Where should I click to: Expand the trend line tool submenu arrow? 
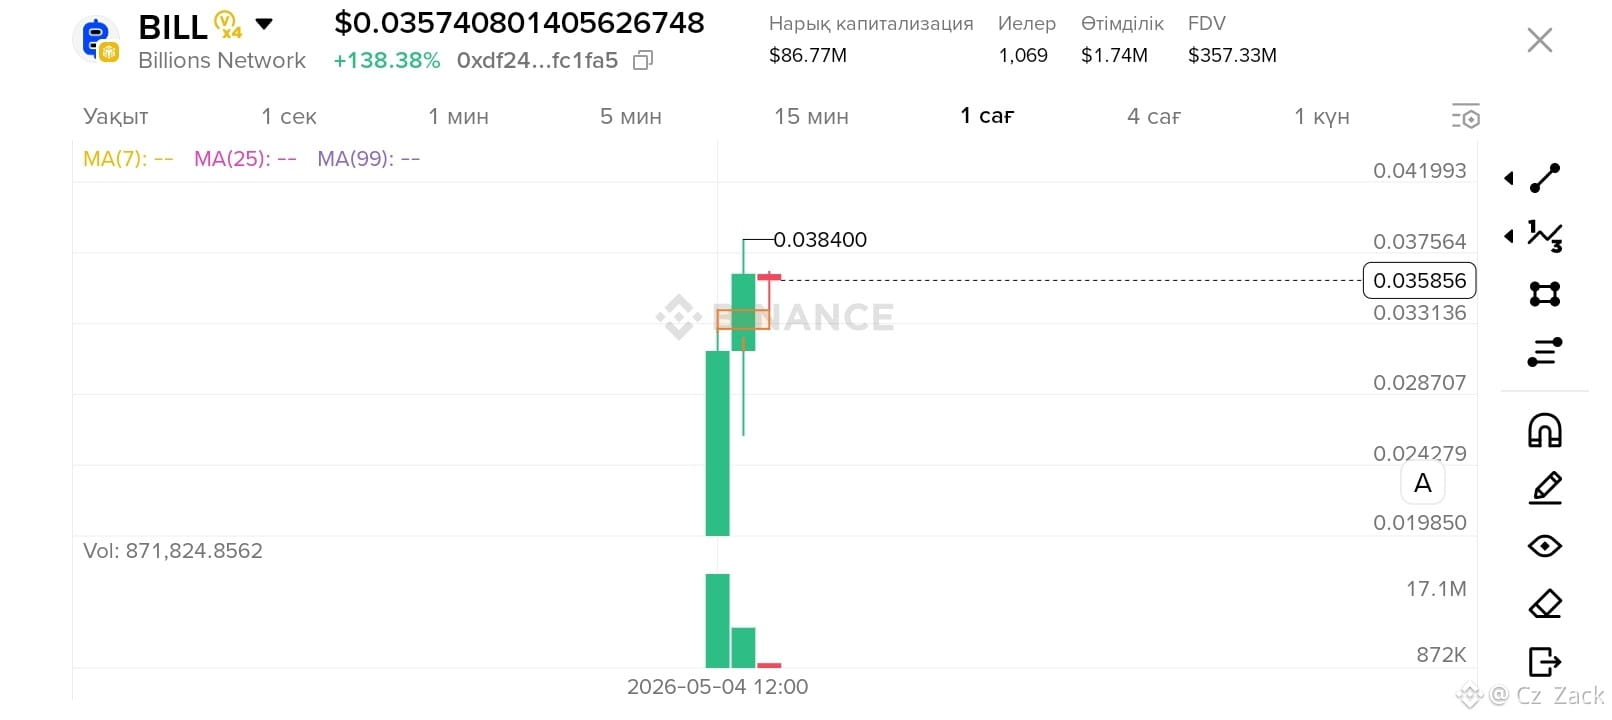point(1508,179)
